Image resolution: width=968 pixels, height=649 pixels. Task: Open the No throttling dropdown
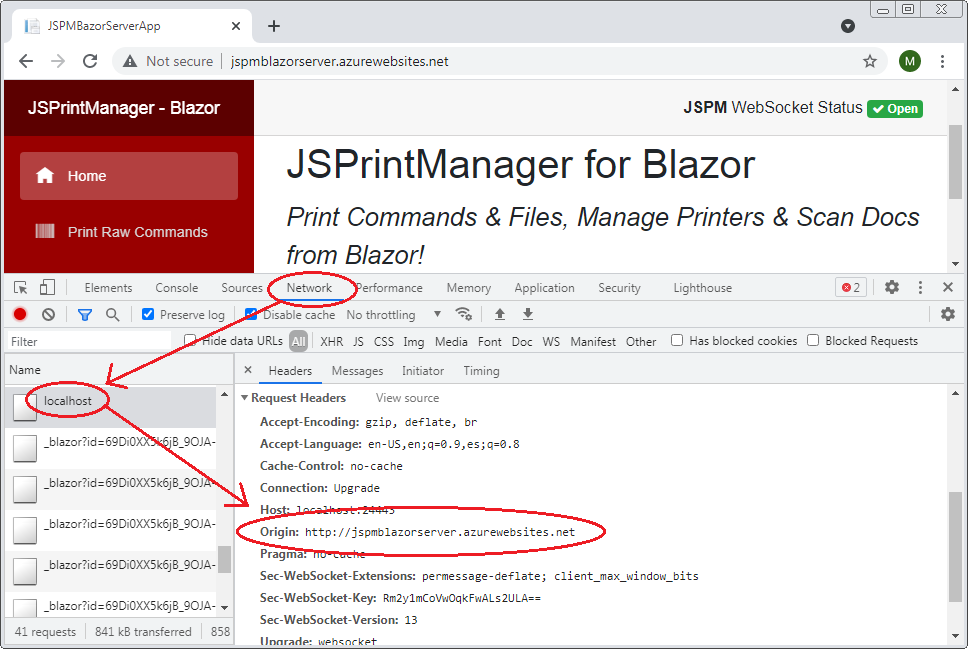[x=394, y=314]
